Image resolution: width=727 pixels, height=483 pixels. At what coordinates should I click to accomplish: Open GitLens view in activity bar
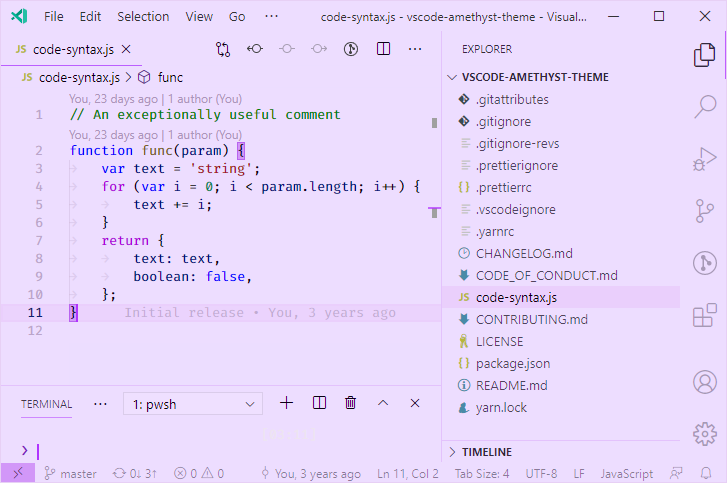pos(705,263)
